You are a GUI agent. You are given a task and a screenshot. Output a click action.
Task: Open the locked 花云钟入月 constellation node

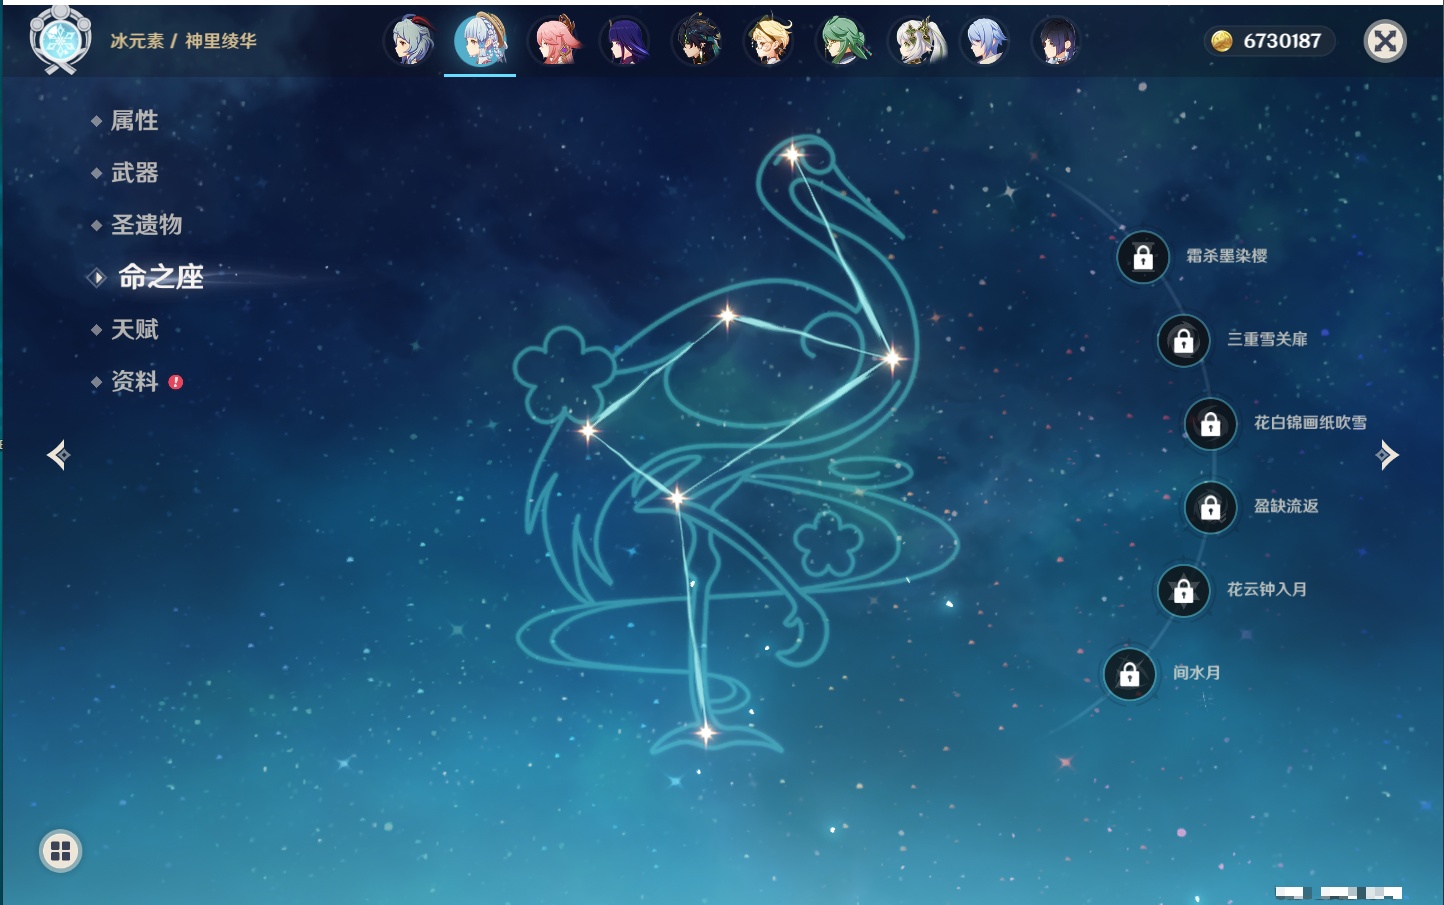coord(1184,590)
